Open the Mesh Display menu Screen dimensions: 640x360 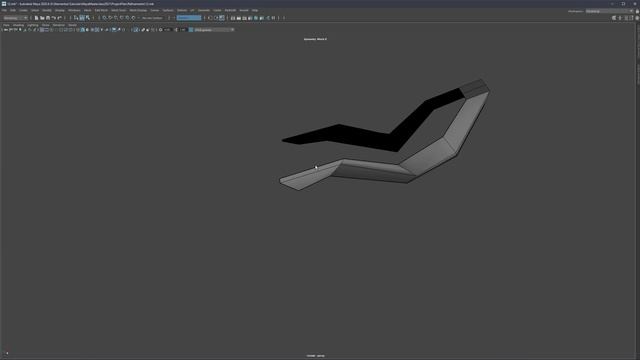[x=138, y=10]
